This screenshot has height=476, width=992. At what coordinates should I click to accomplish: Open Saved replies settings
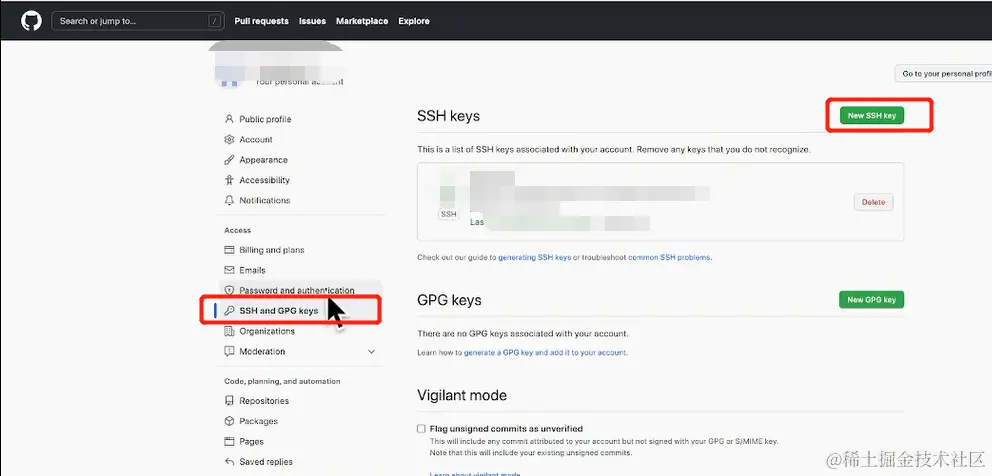pyautogui.click(x=266, y=461)
